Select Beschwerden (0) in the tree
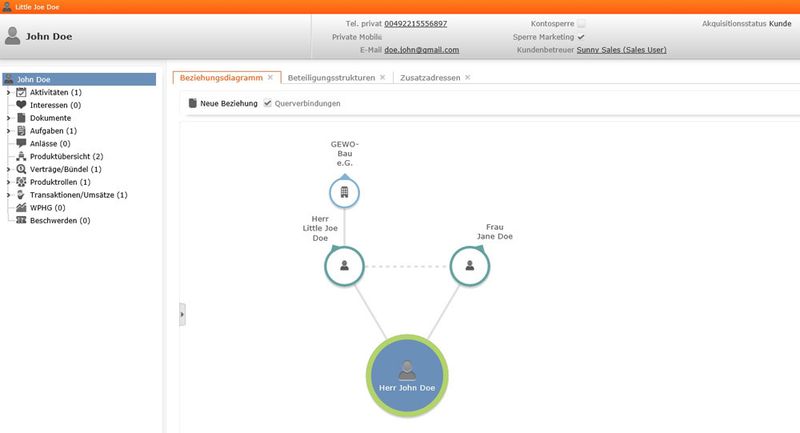The width and height of the screenshot is (800, 433). point(60,220)
